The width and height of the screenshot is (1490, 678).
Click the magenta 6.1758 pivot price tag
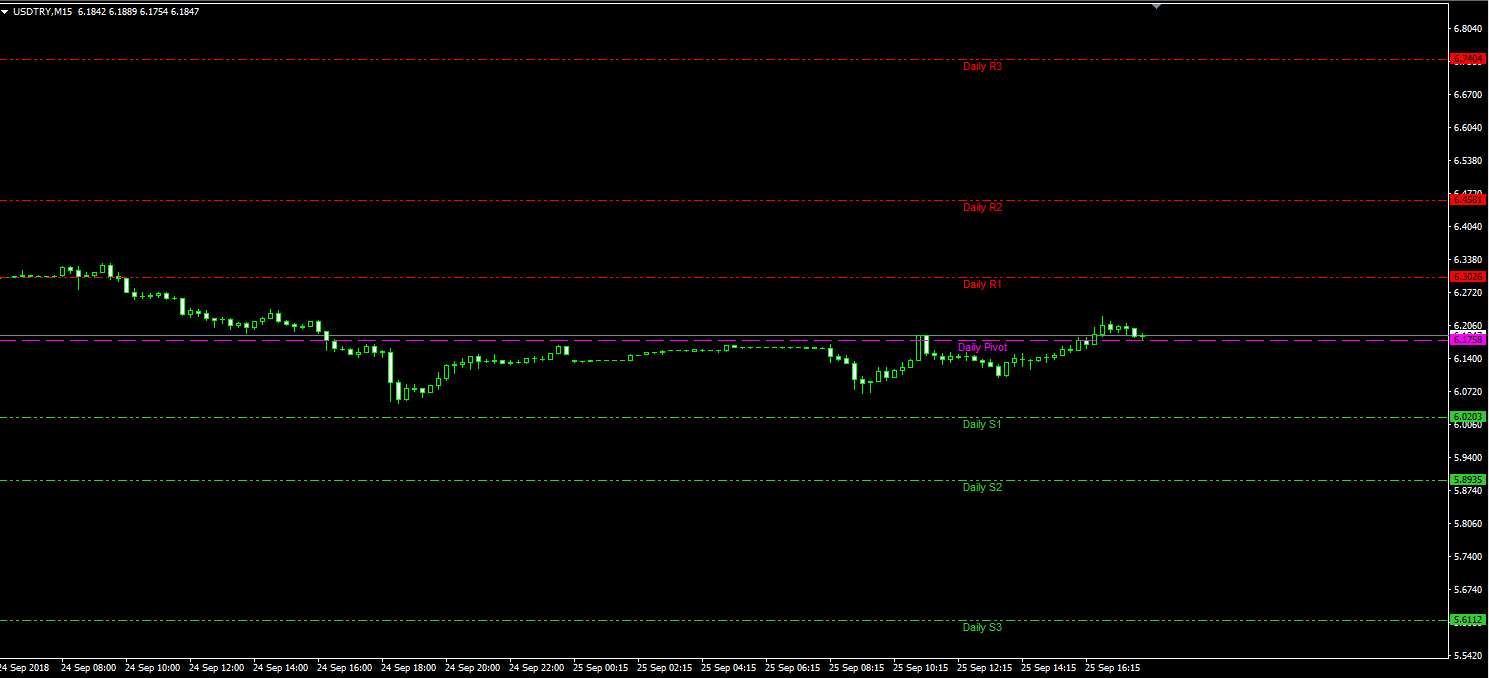click(x=1467, y=340)
